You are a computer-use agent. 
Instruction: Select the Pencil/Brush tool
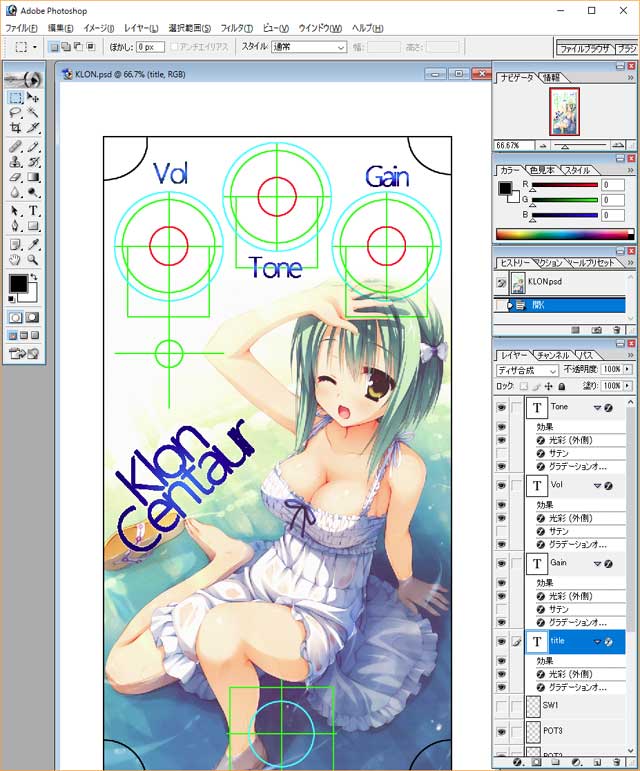click(33, 147)
